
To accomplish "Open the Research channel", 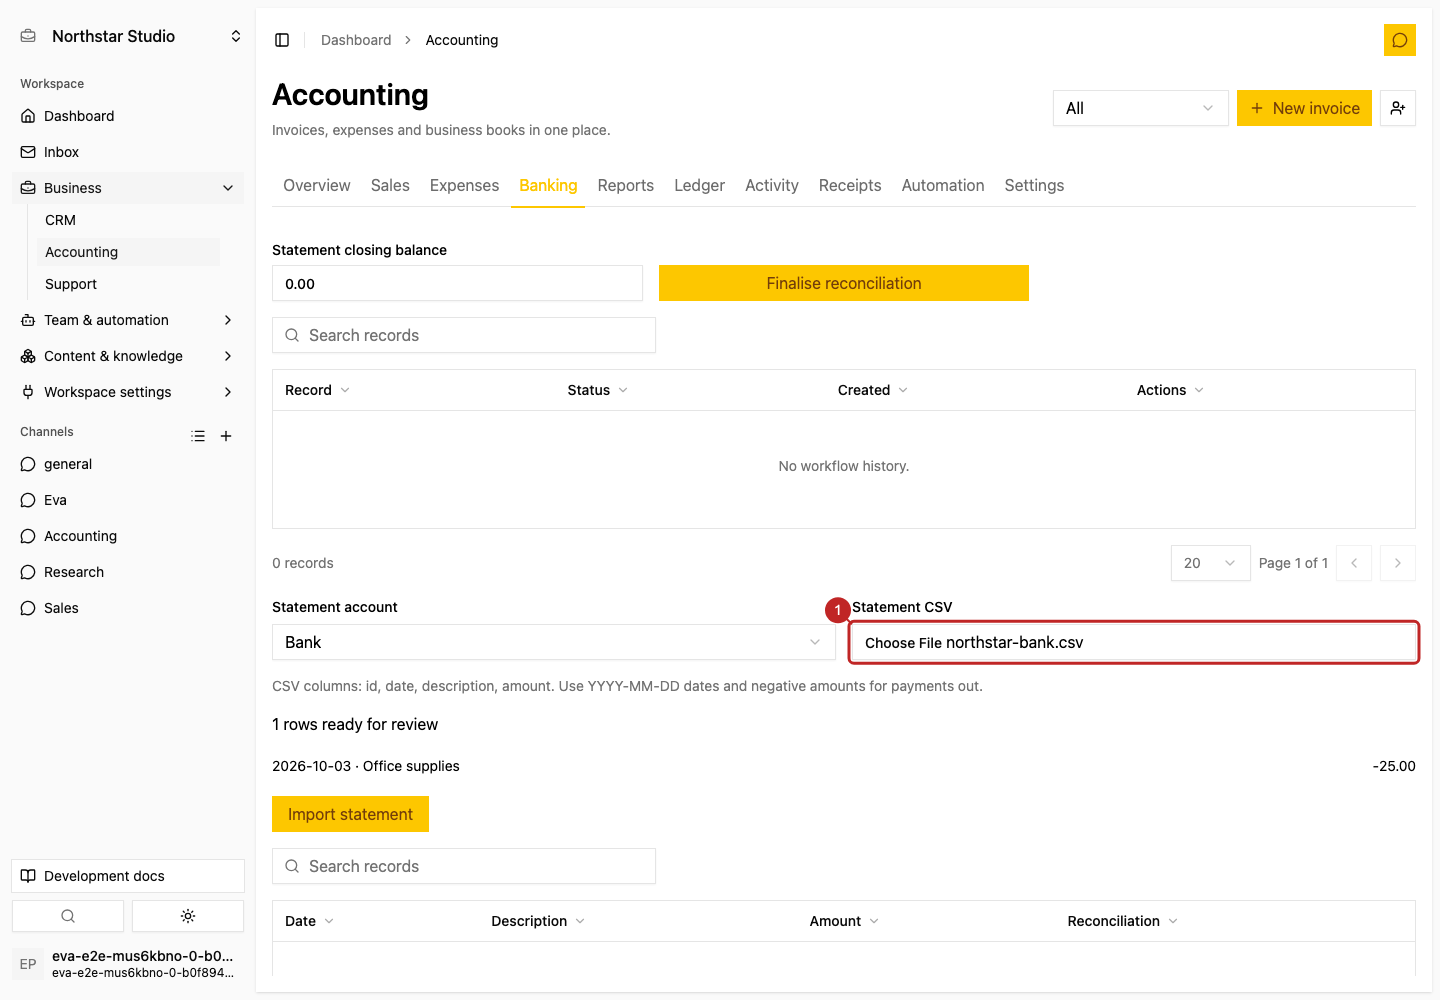I will (x=128, y=572).
